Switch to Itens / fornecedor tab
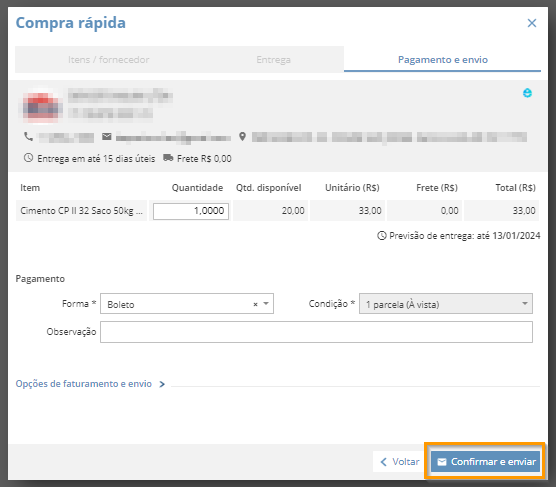This screenshot has width=556, height=487. [x=109, y=59]
